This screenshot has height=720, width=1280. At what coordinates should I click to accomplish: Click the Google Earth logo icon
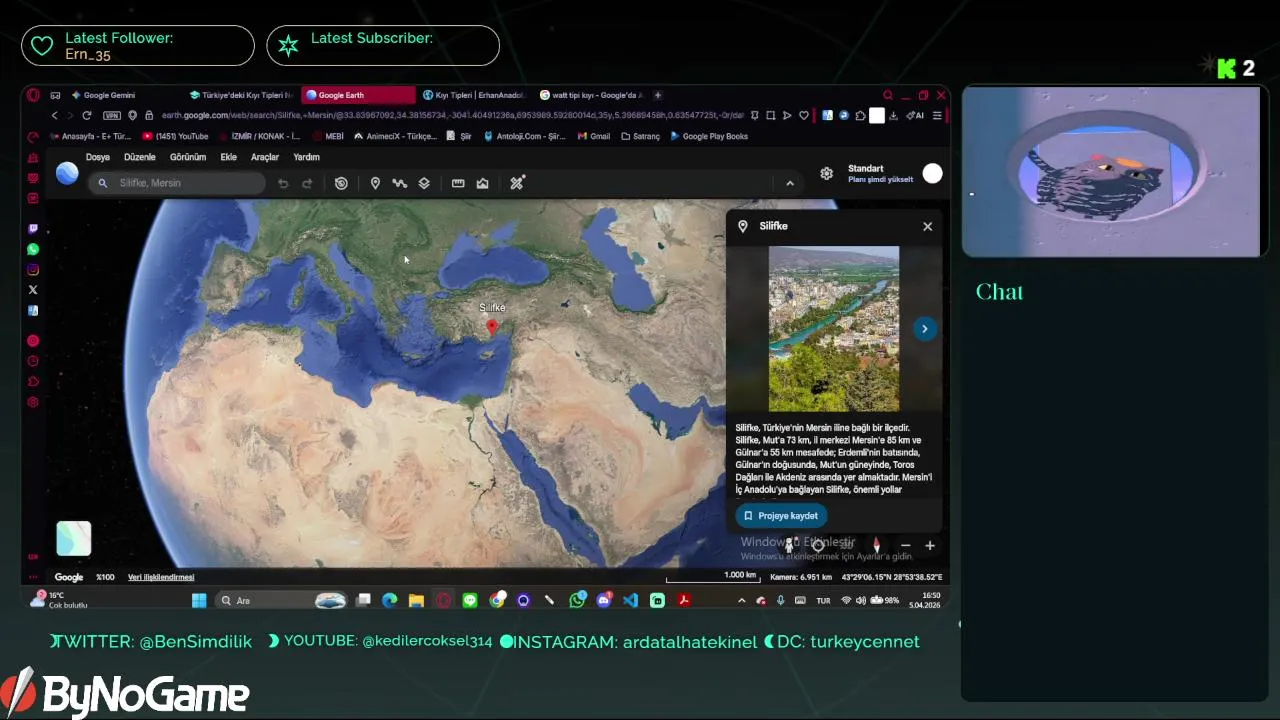pyautogui.click(x=67, y=173)
